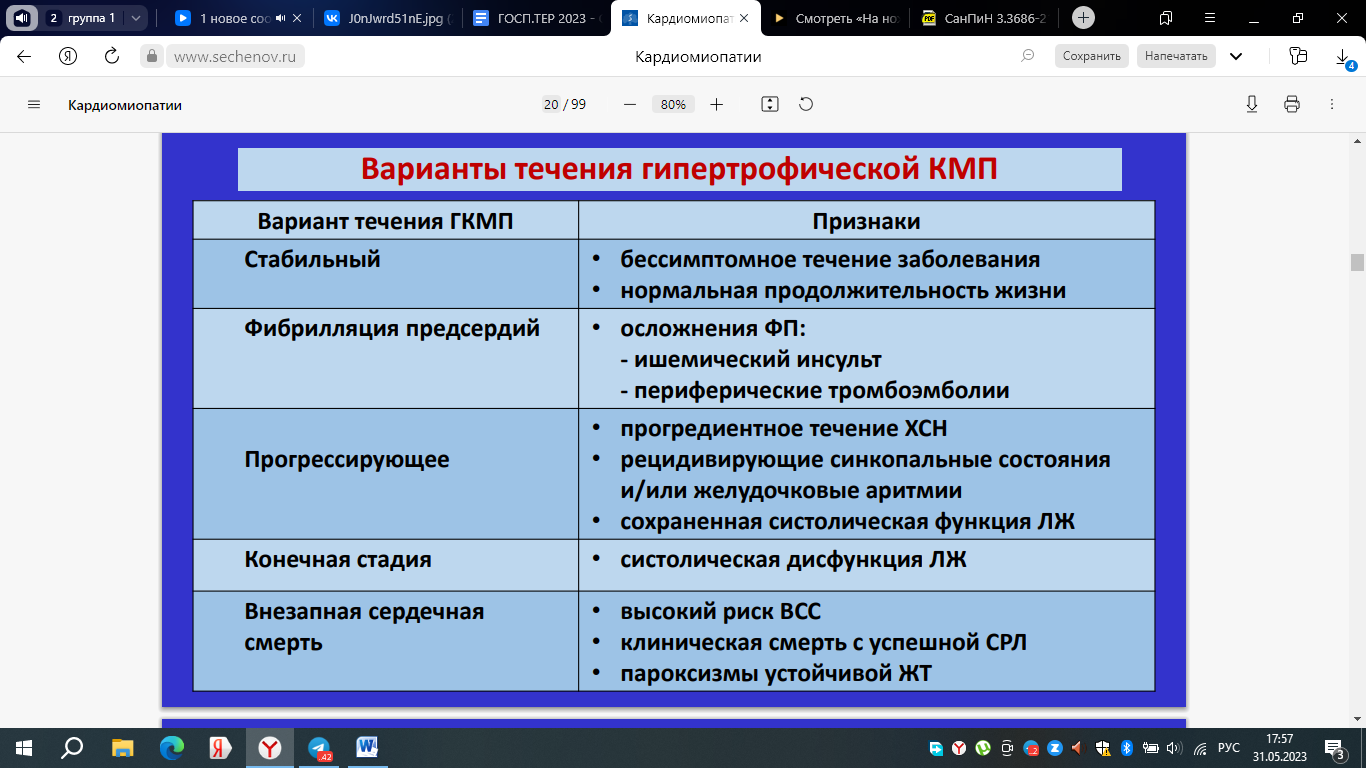Click "систолическая дисфункция ЛЖ" text
The width and height of the screenshot is (1366, 768).
(x=793, y=559)
